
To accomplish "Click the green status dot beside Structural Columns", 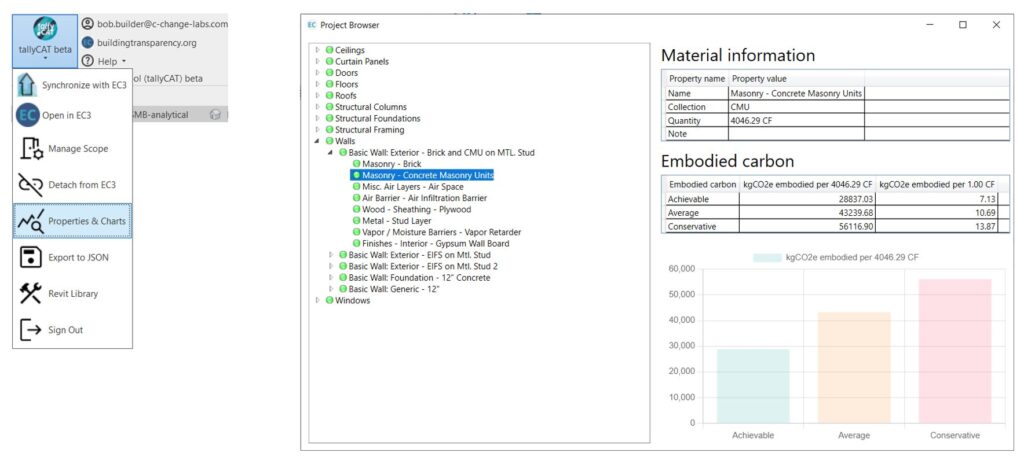I will click(330, 107).
